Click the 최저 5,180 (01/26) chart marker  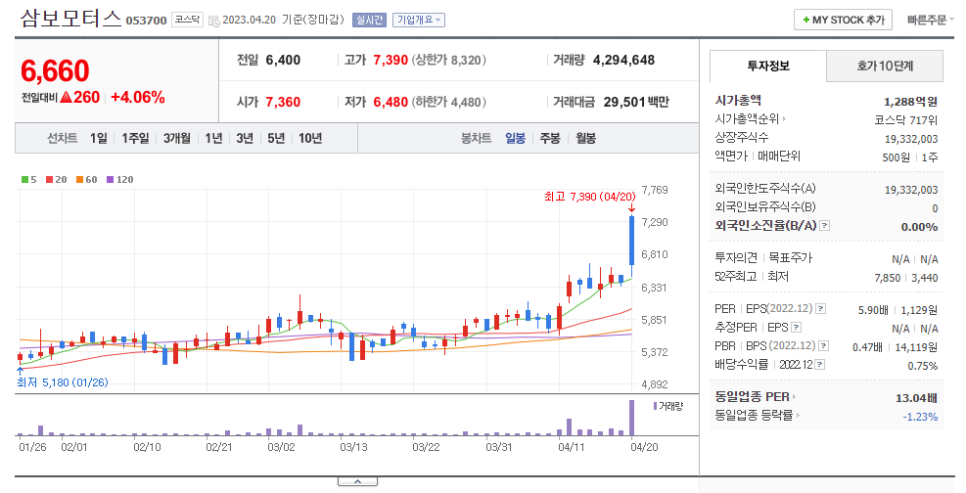(62, 383)
